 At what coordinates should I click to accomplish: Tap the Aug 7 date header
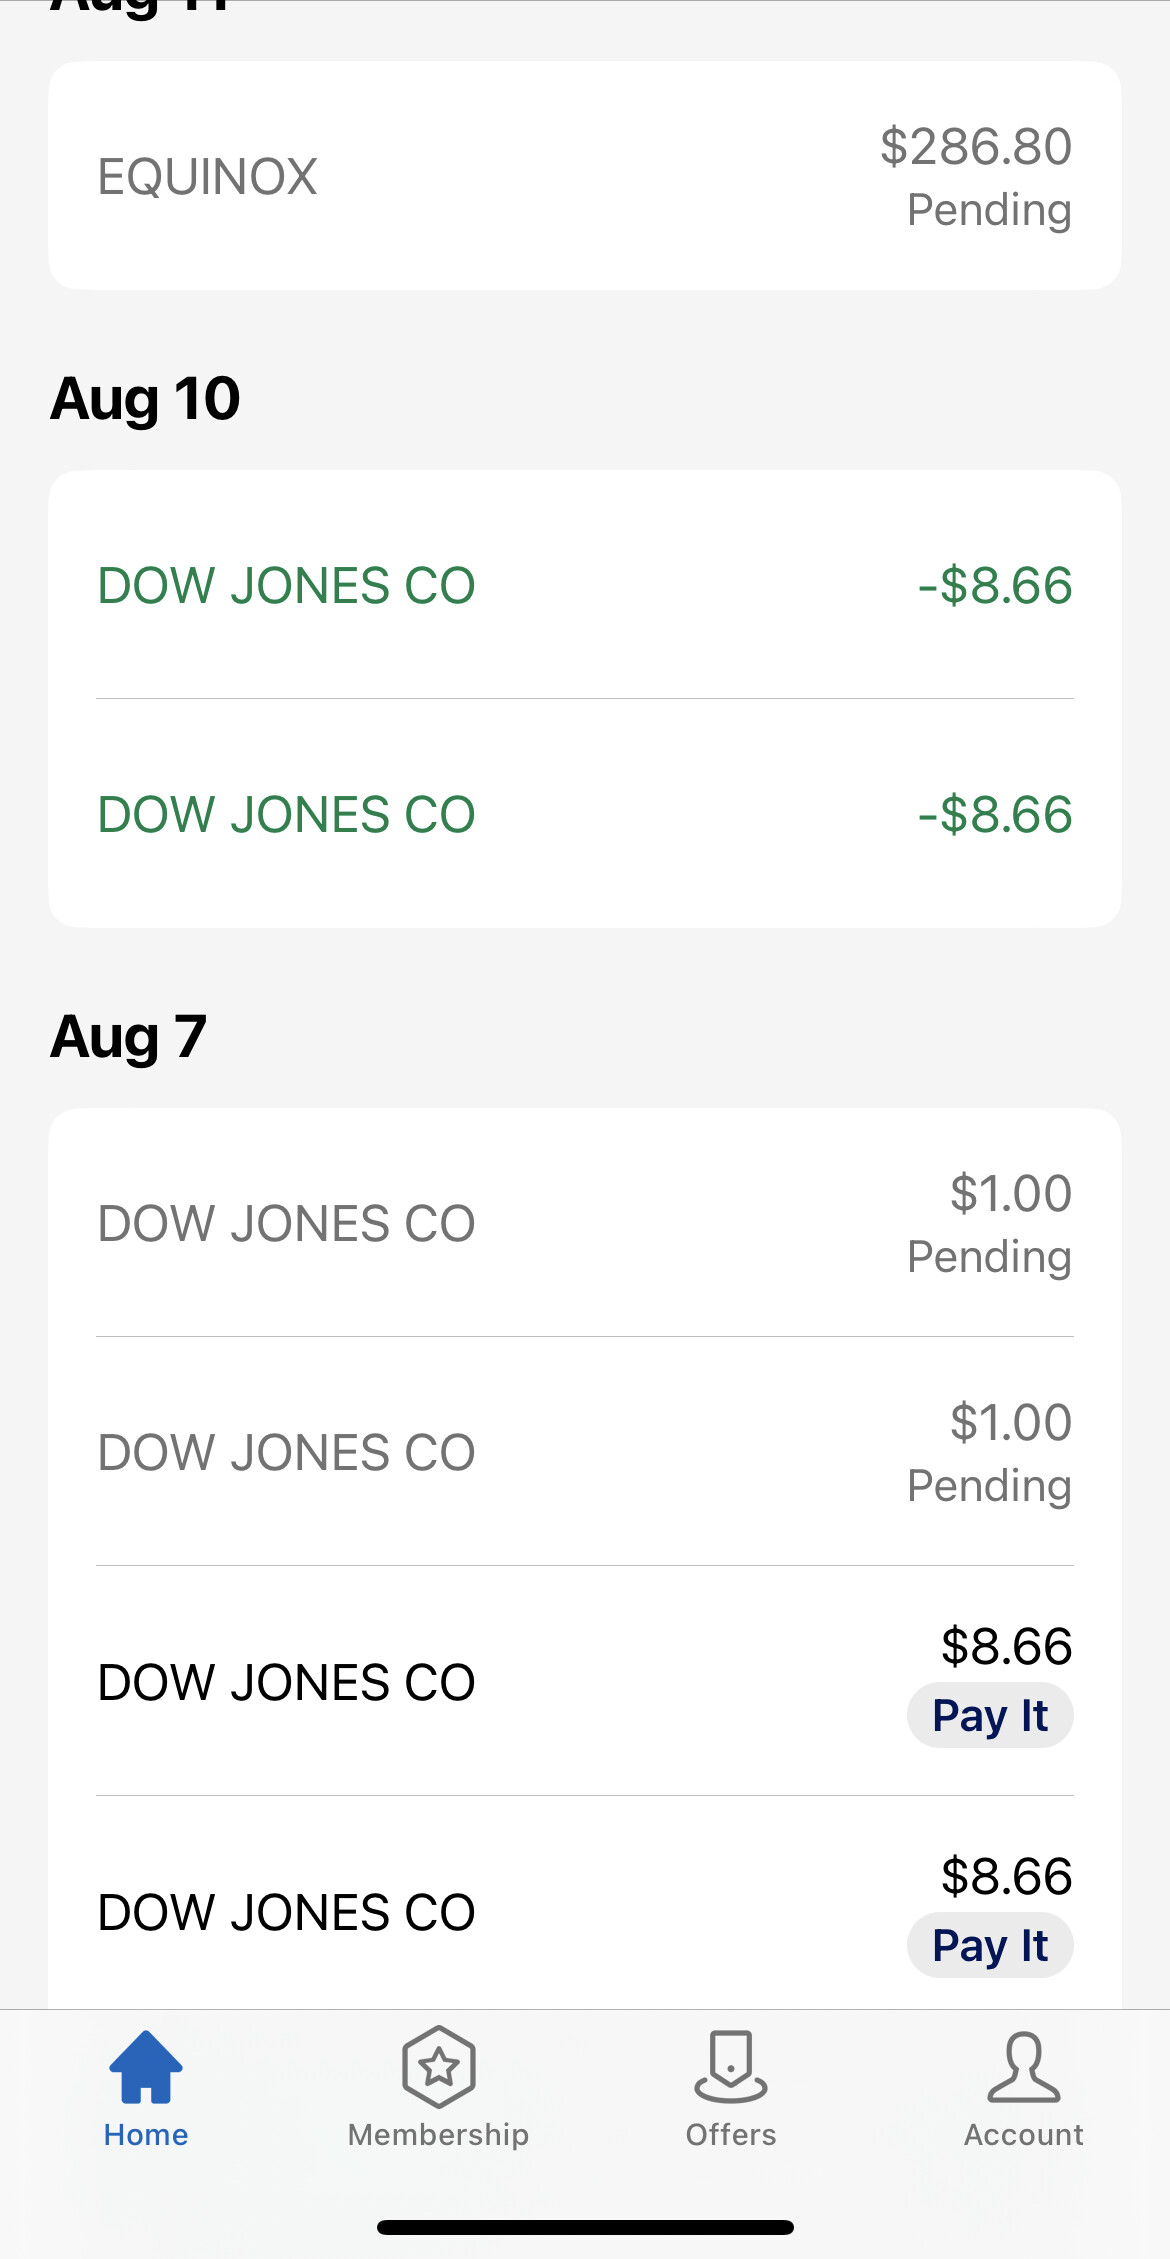[x=129, y=1037]
